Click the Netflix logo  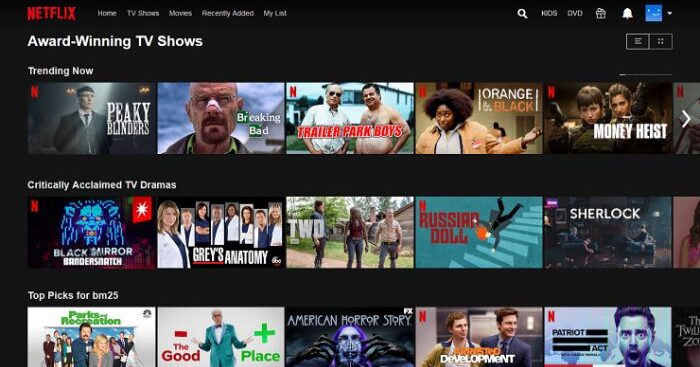pos(51,13)
